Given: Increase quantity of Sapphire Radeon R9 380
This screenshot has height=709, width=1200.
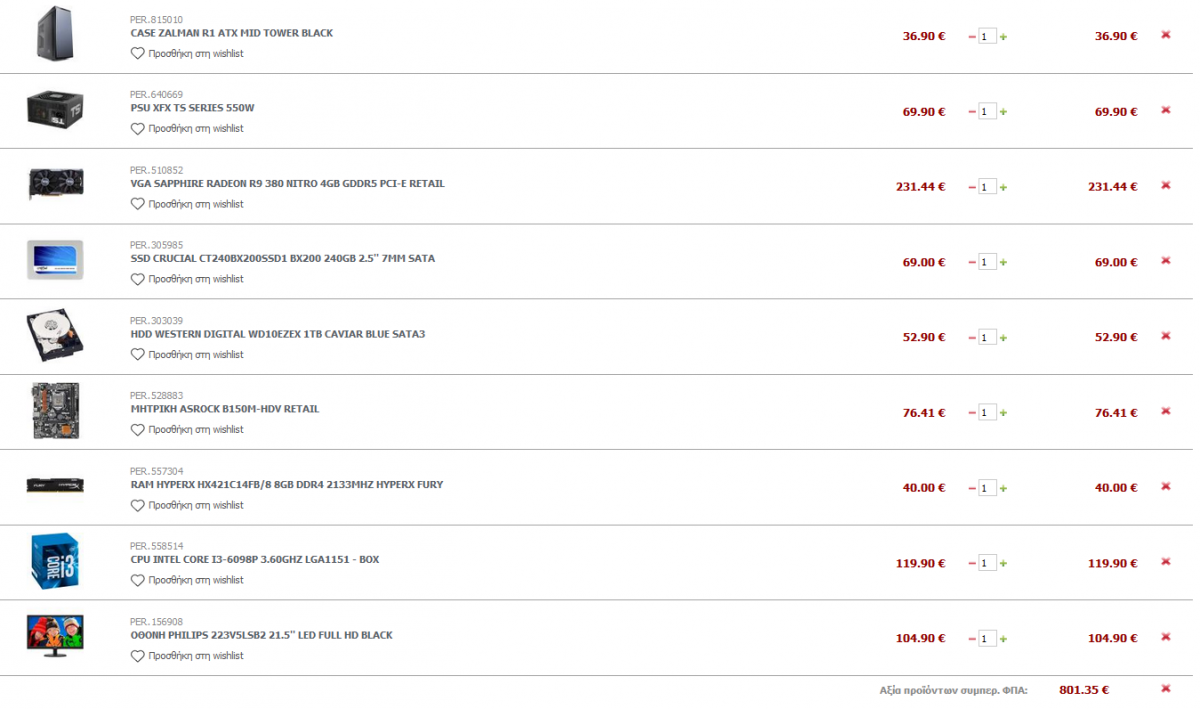Looking at the screenshot, I should (x=1003, y=187).
